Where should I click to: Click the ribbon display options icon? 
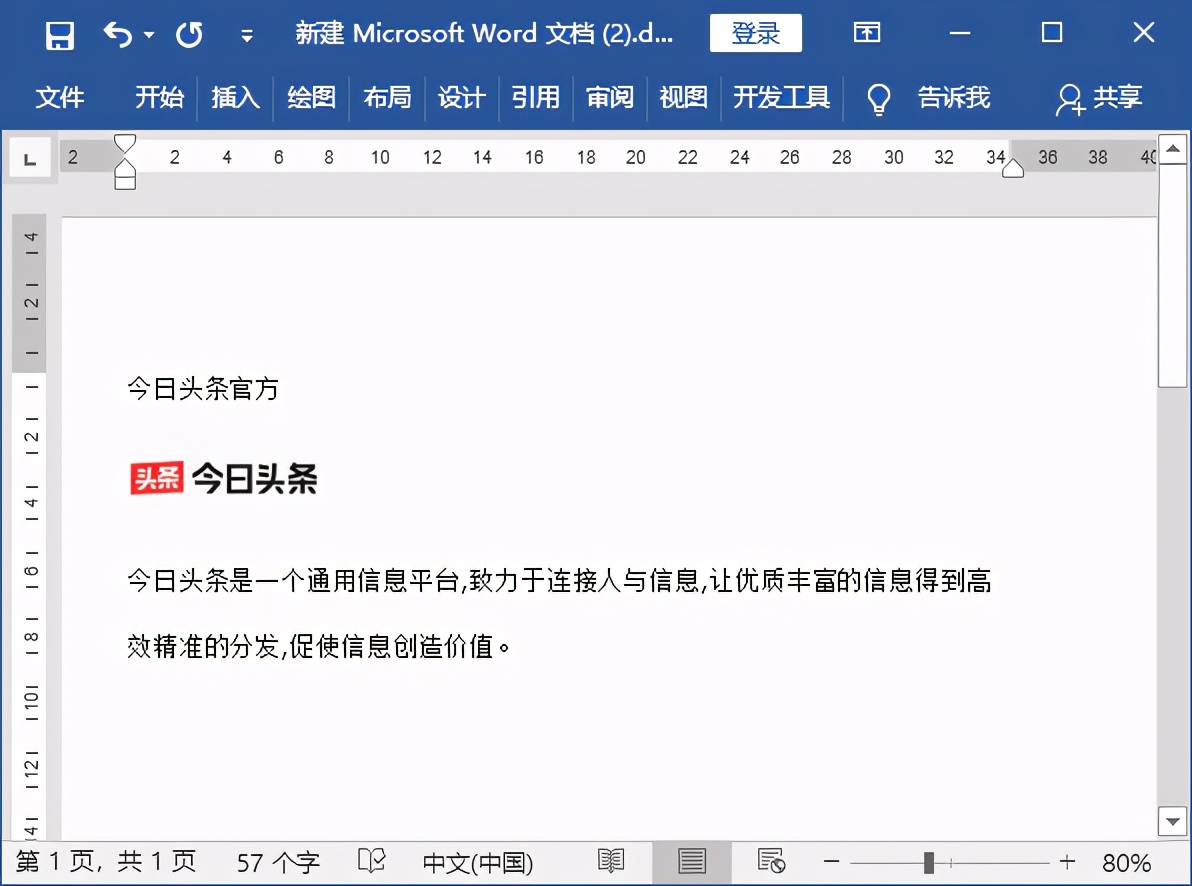pos(866,33)
